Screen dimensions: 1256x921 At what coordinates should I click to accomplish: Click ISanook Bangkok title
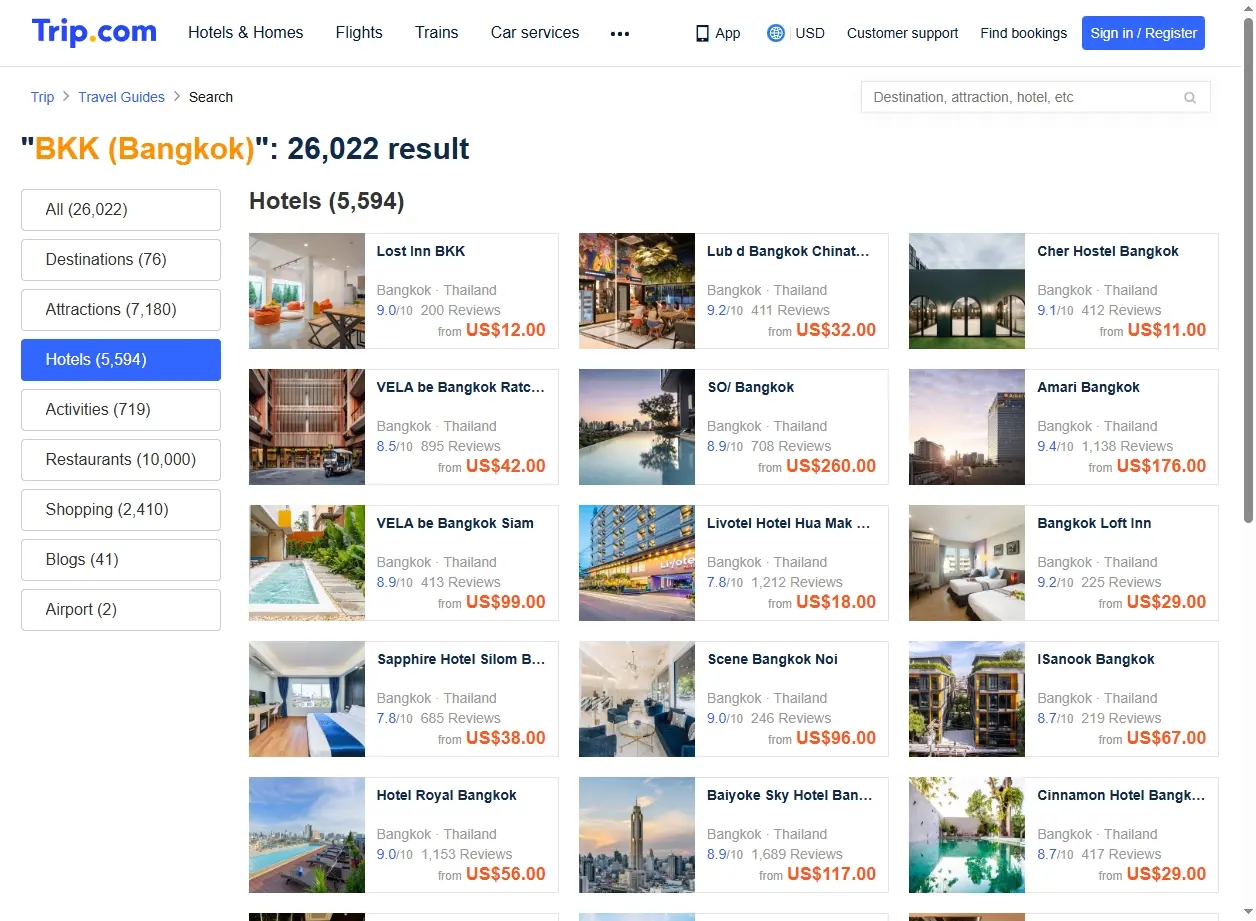(x=1096, y=659)
